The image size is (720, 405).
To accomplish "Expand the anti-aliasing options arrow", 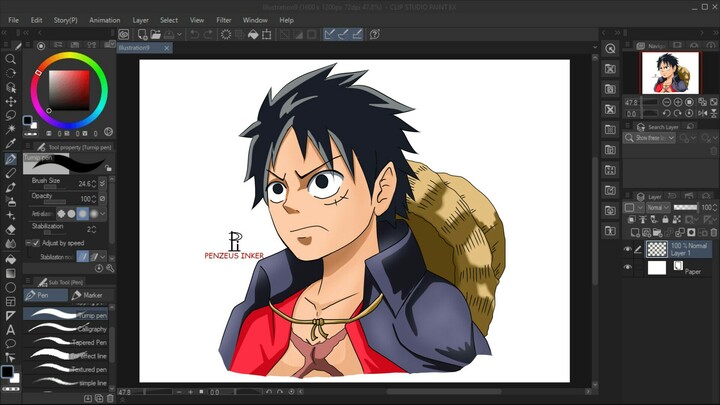I will [x=103, y=214].
